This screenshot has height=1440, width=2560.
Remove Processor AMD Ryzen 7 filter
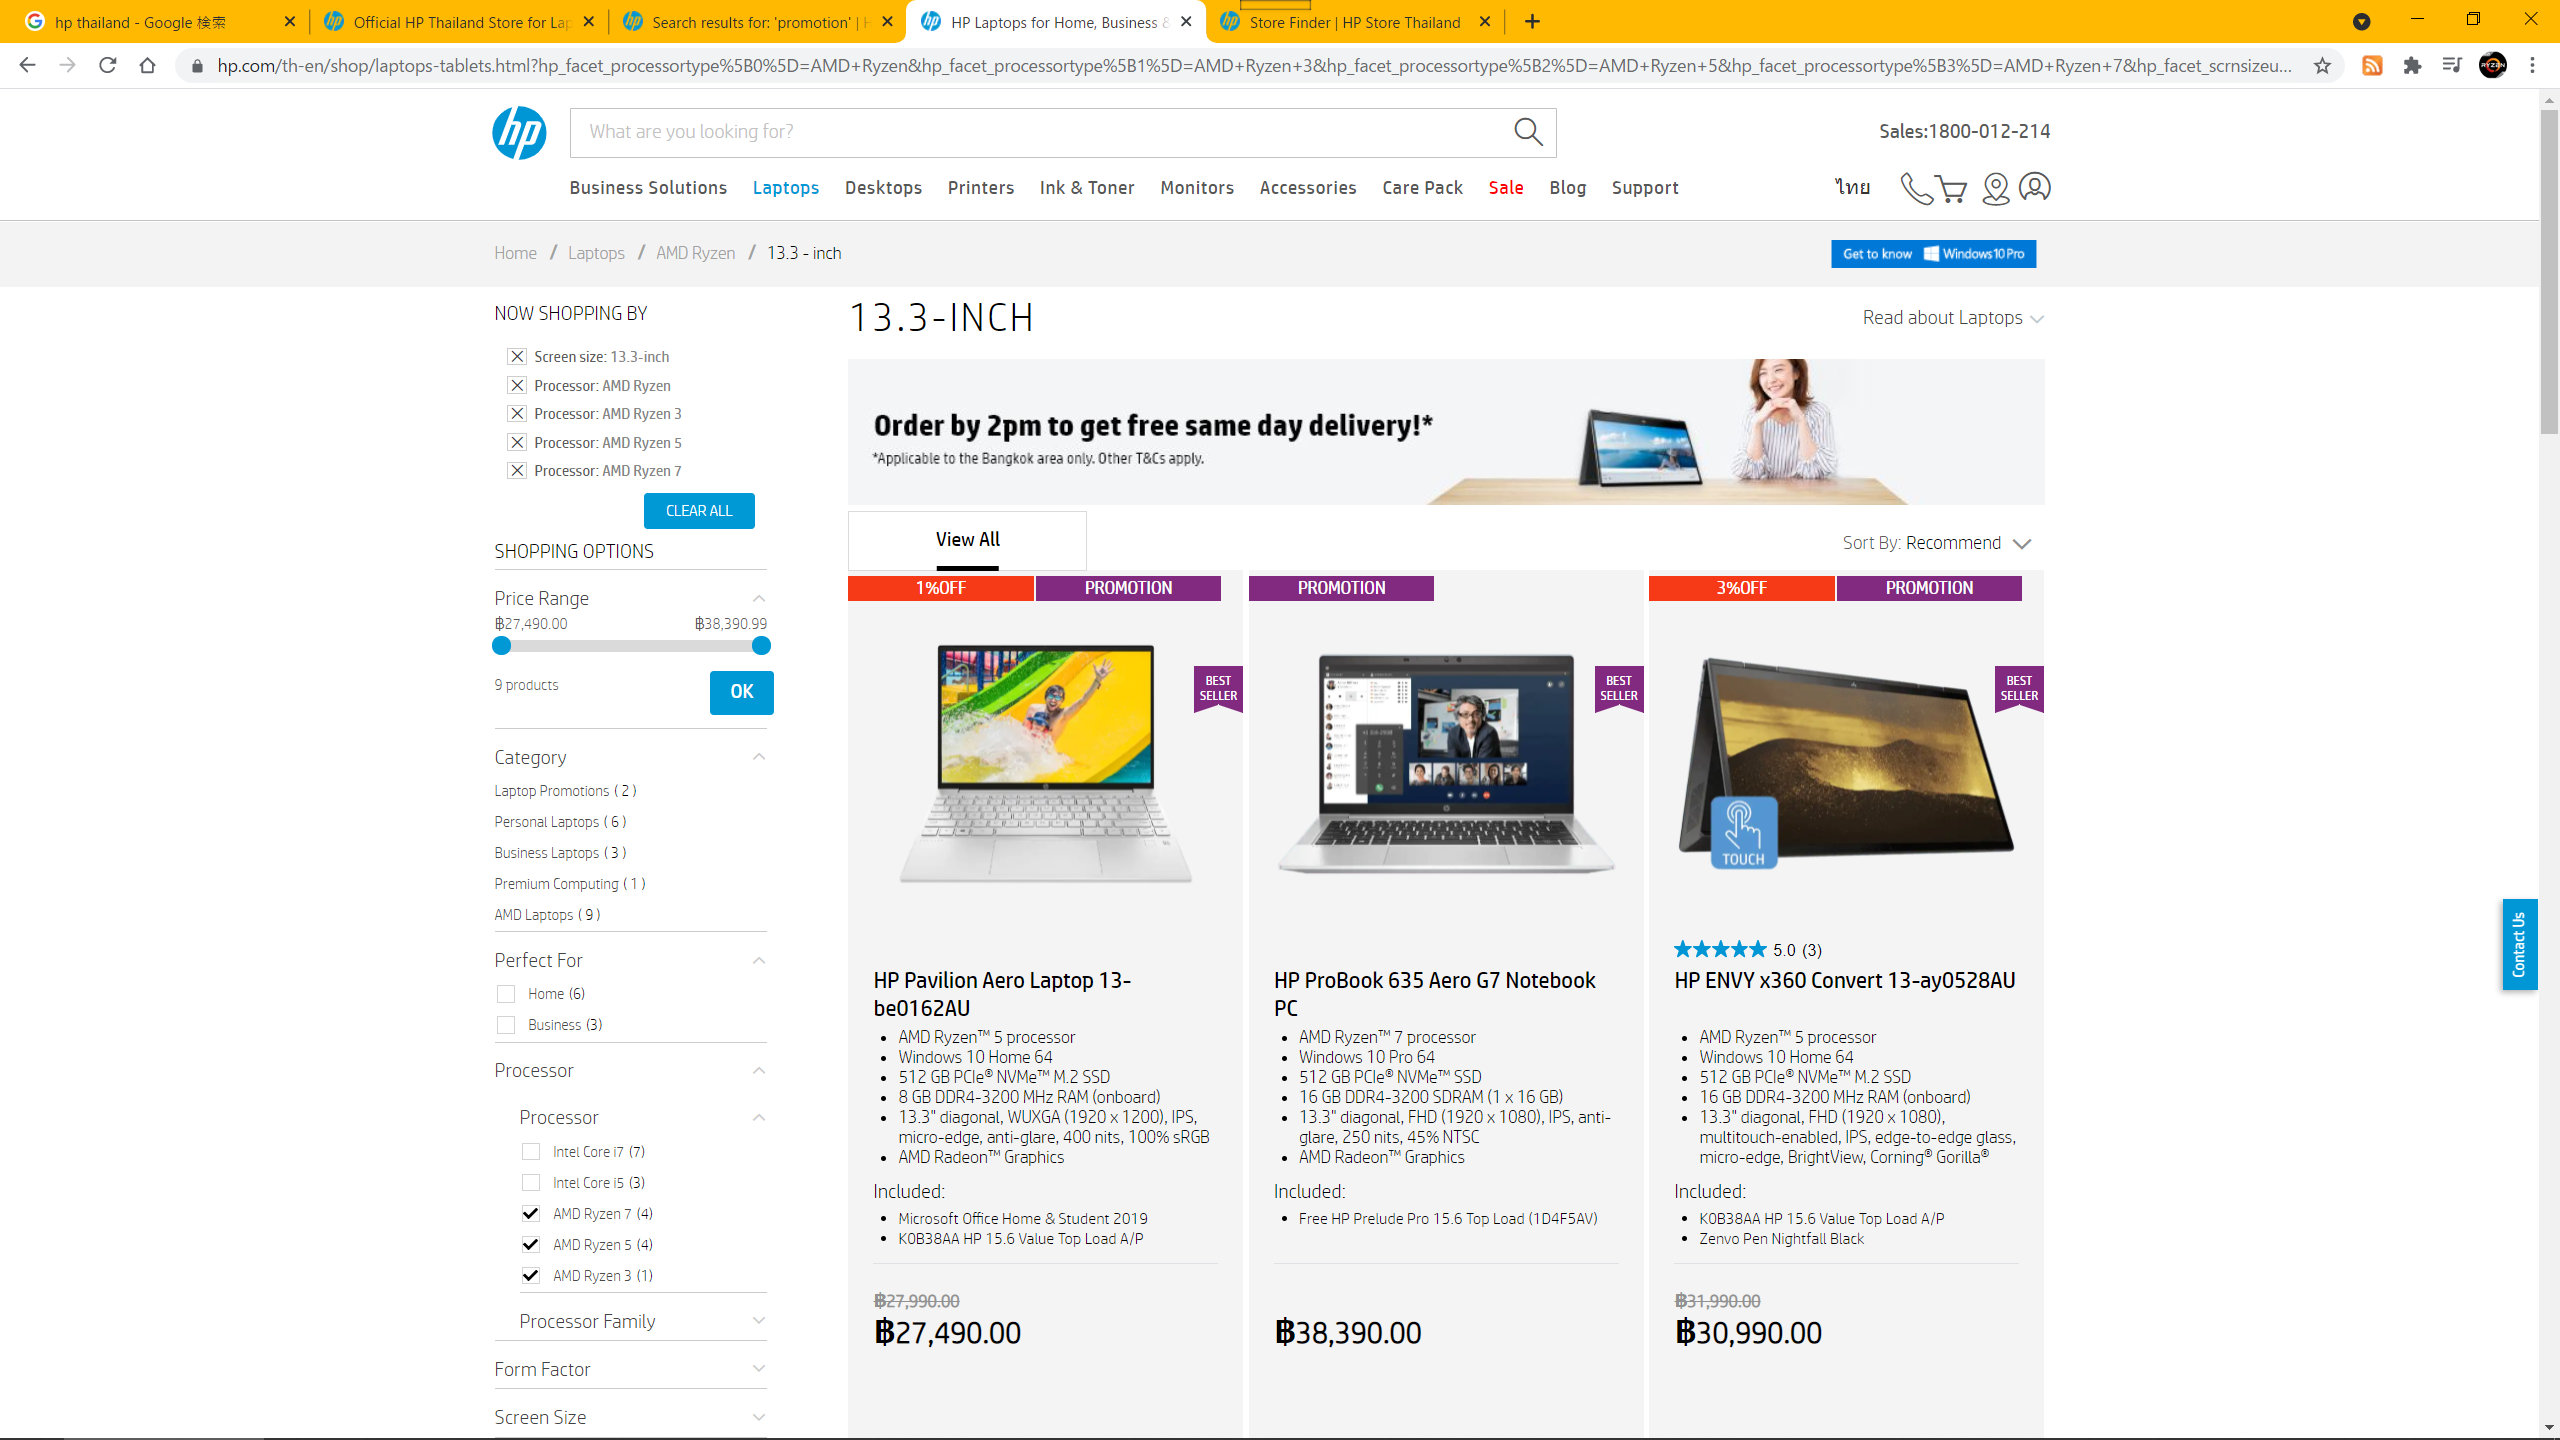point(517,471)
